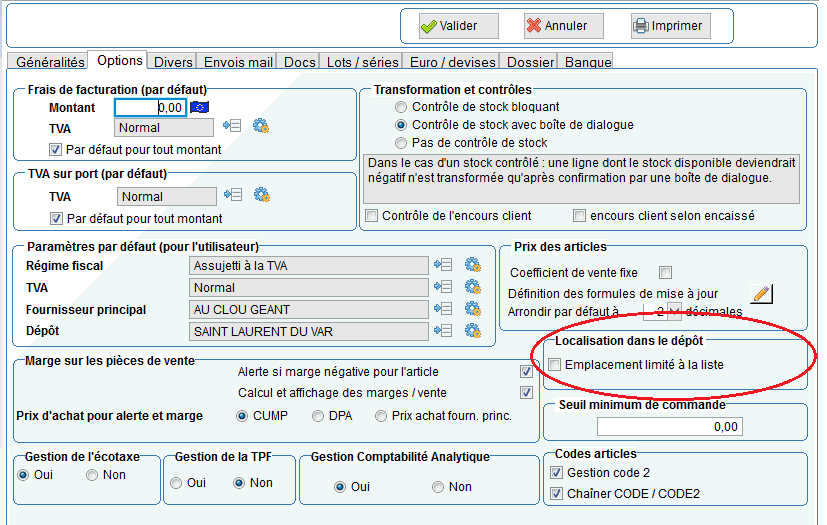827x525 pixels.
Task: Select Pas de contrôle de stock
Action: pyautogui.click(x=401, y=143)
